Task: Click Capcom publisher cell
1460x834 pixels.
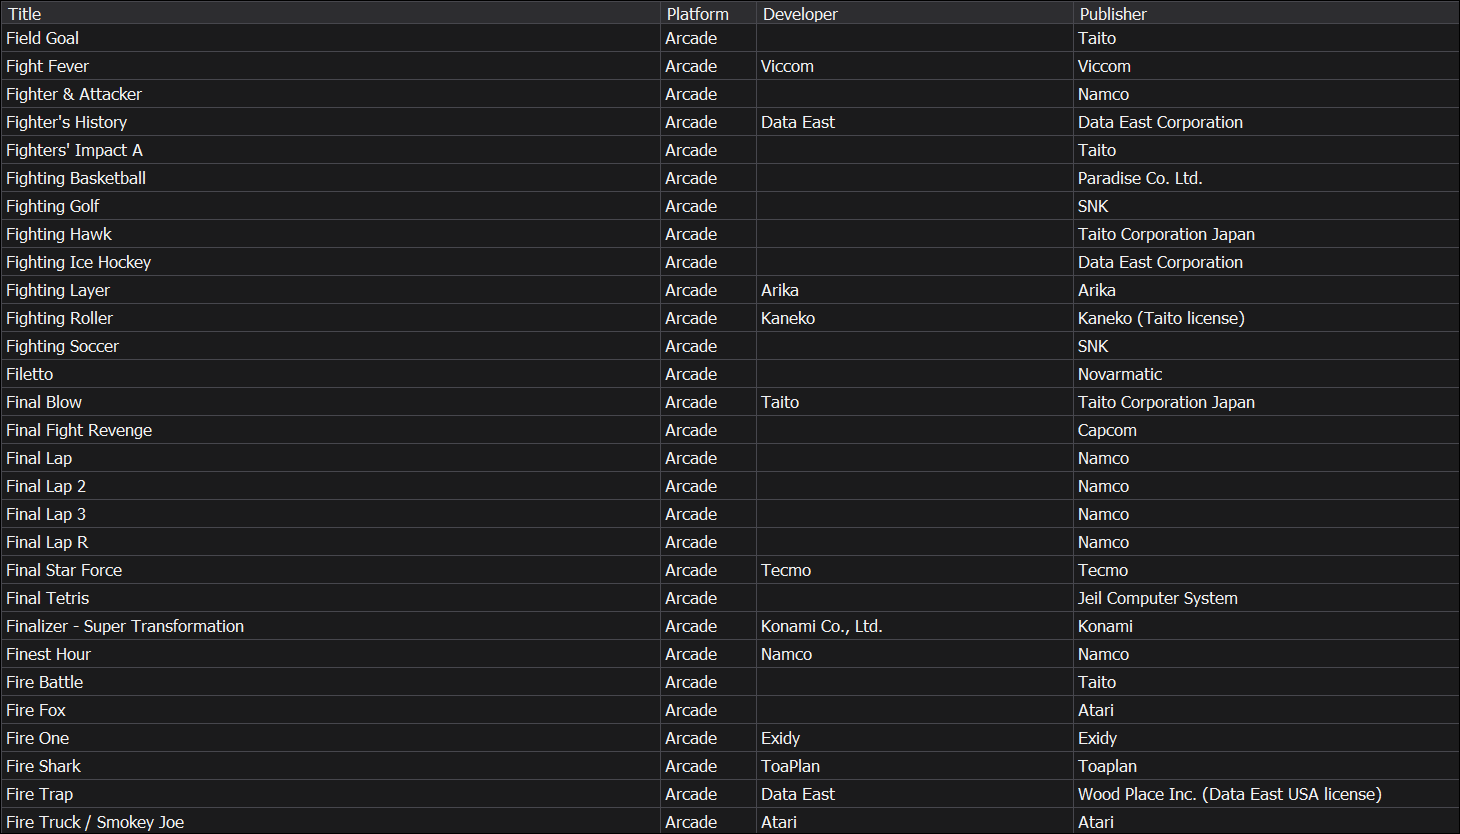Action: click(1107, 430)
